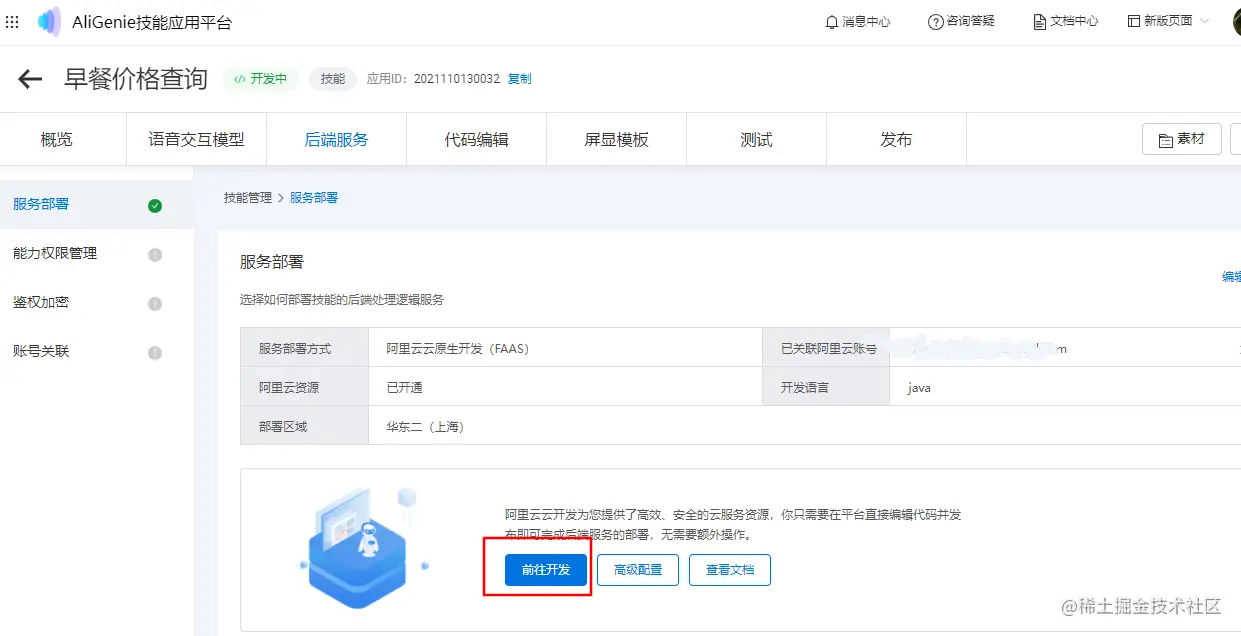Image resolution: width=1241 pixels, height=636 pixels.
Task: Select 鉴权加密 in the sidebar
Action: [96, 303]
